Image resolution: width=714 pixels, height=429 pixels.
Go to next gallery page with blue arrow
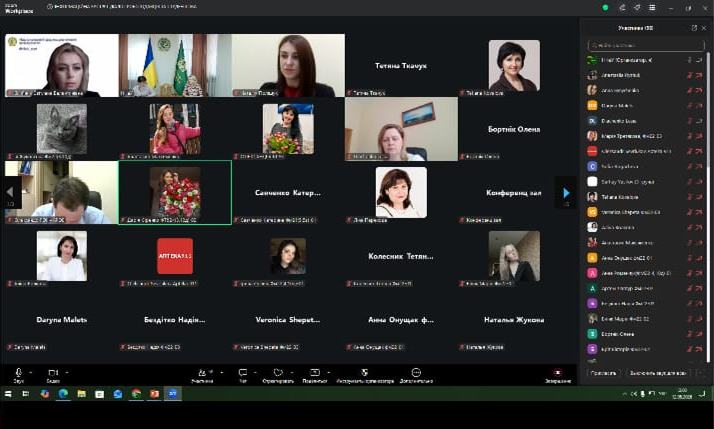[x=566, y=193]
